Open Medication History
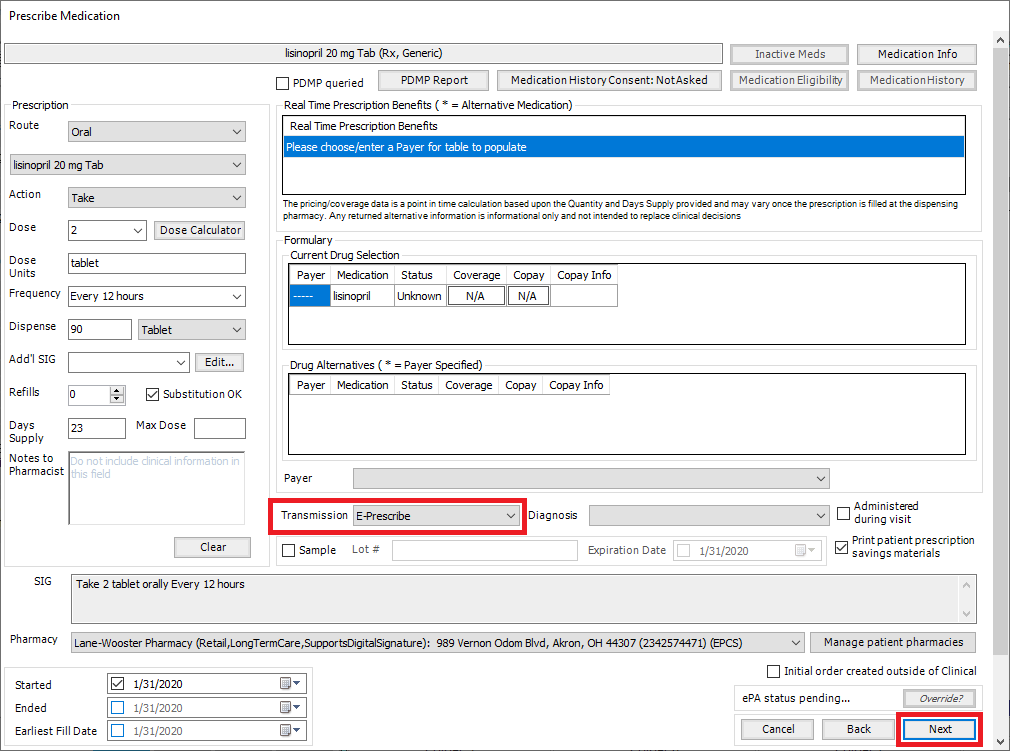Viewport: 1010px width, 751px height. click(x=917, y=81)
